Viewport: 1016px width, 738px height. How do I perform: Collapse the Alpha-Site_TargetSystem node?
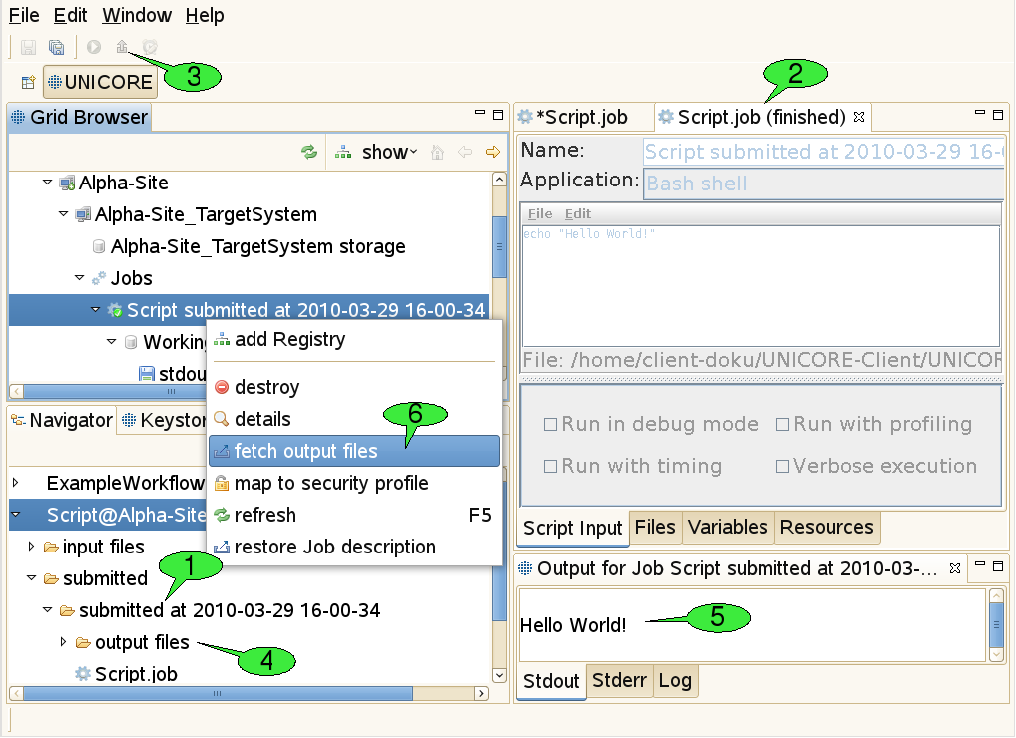point(64,214)
